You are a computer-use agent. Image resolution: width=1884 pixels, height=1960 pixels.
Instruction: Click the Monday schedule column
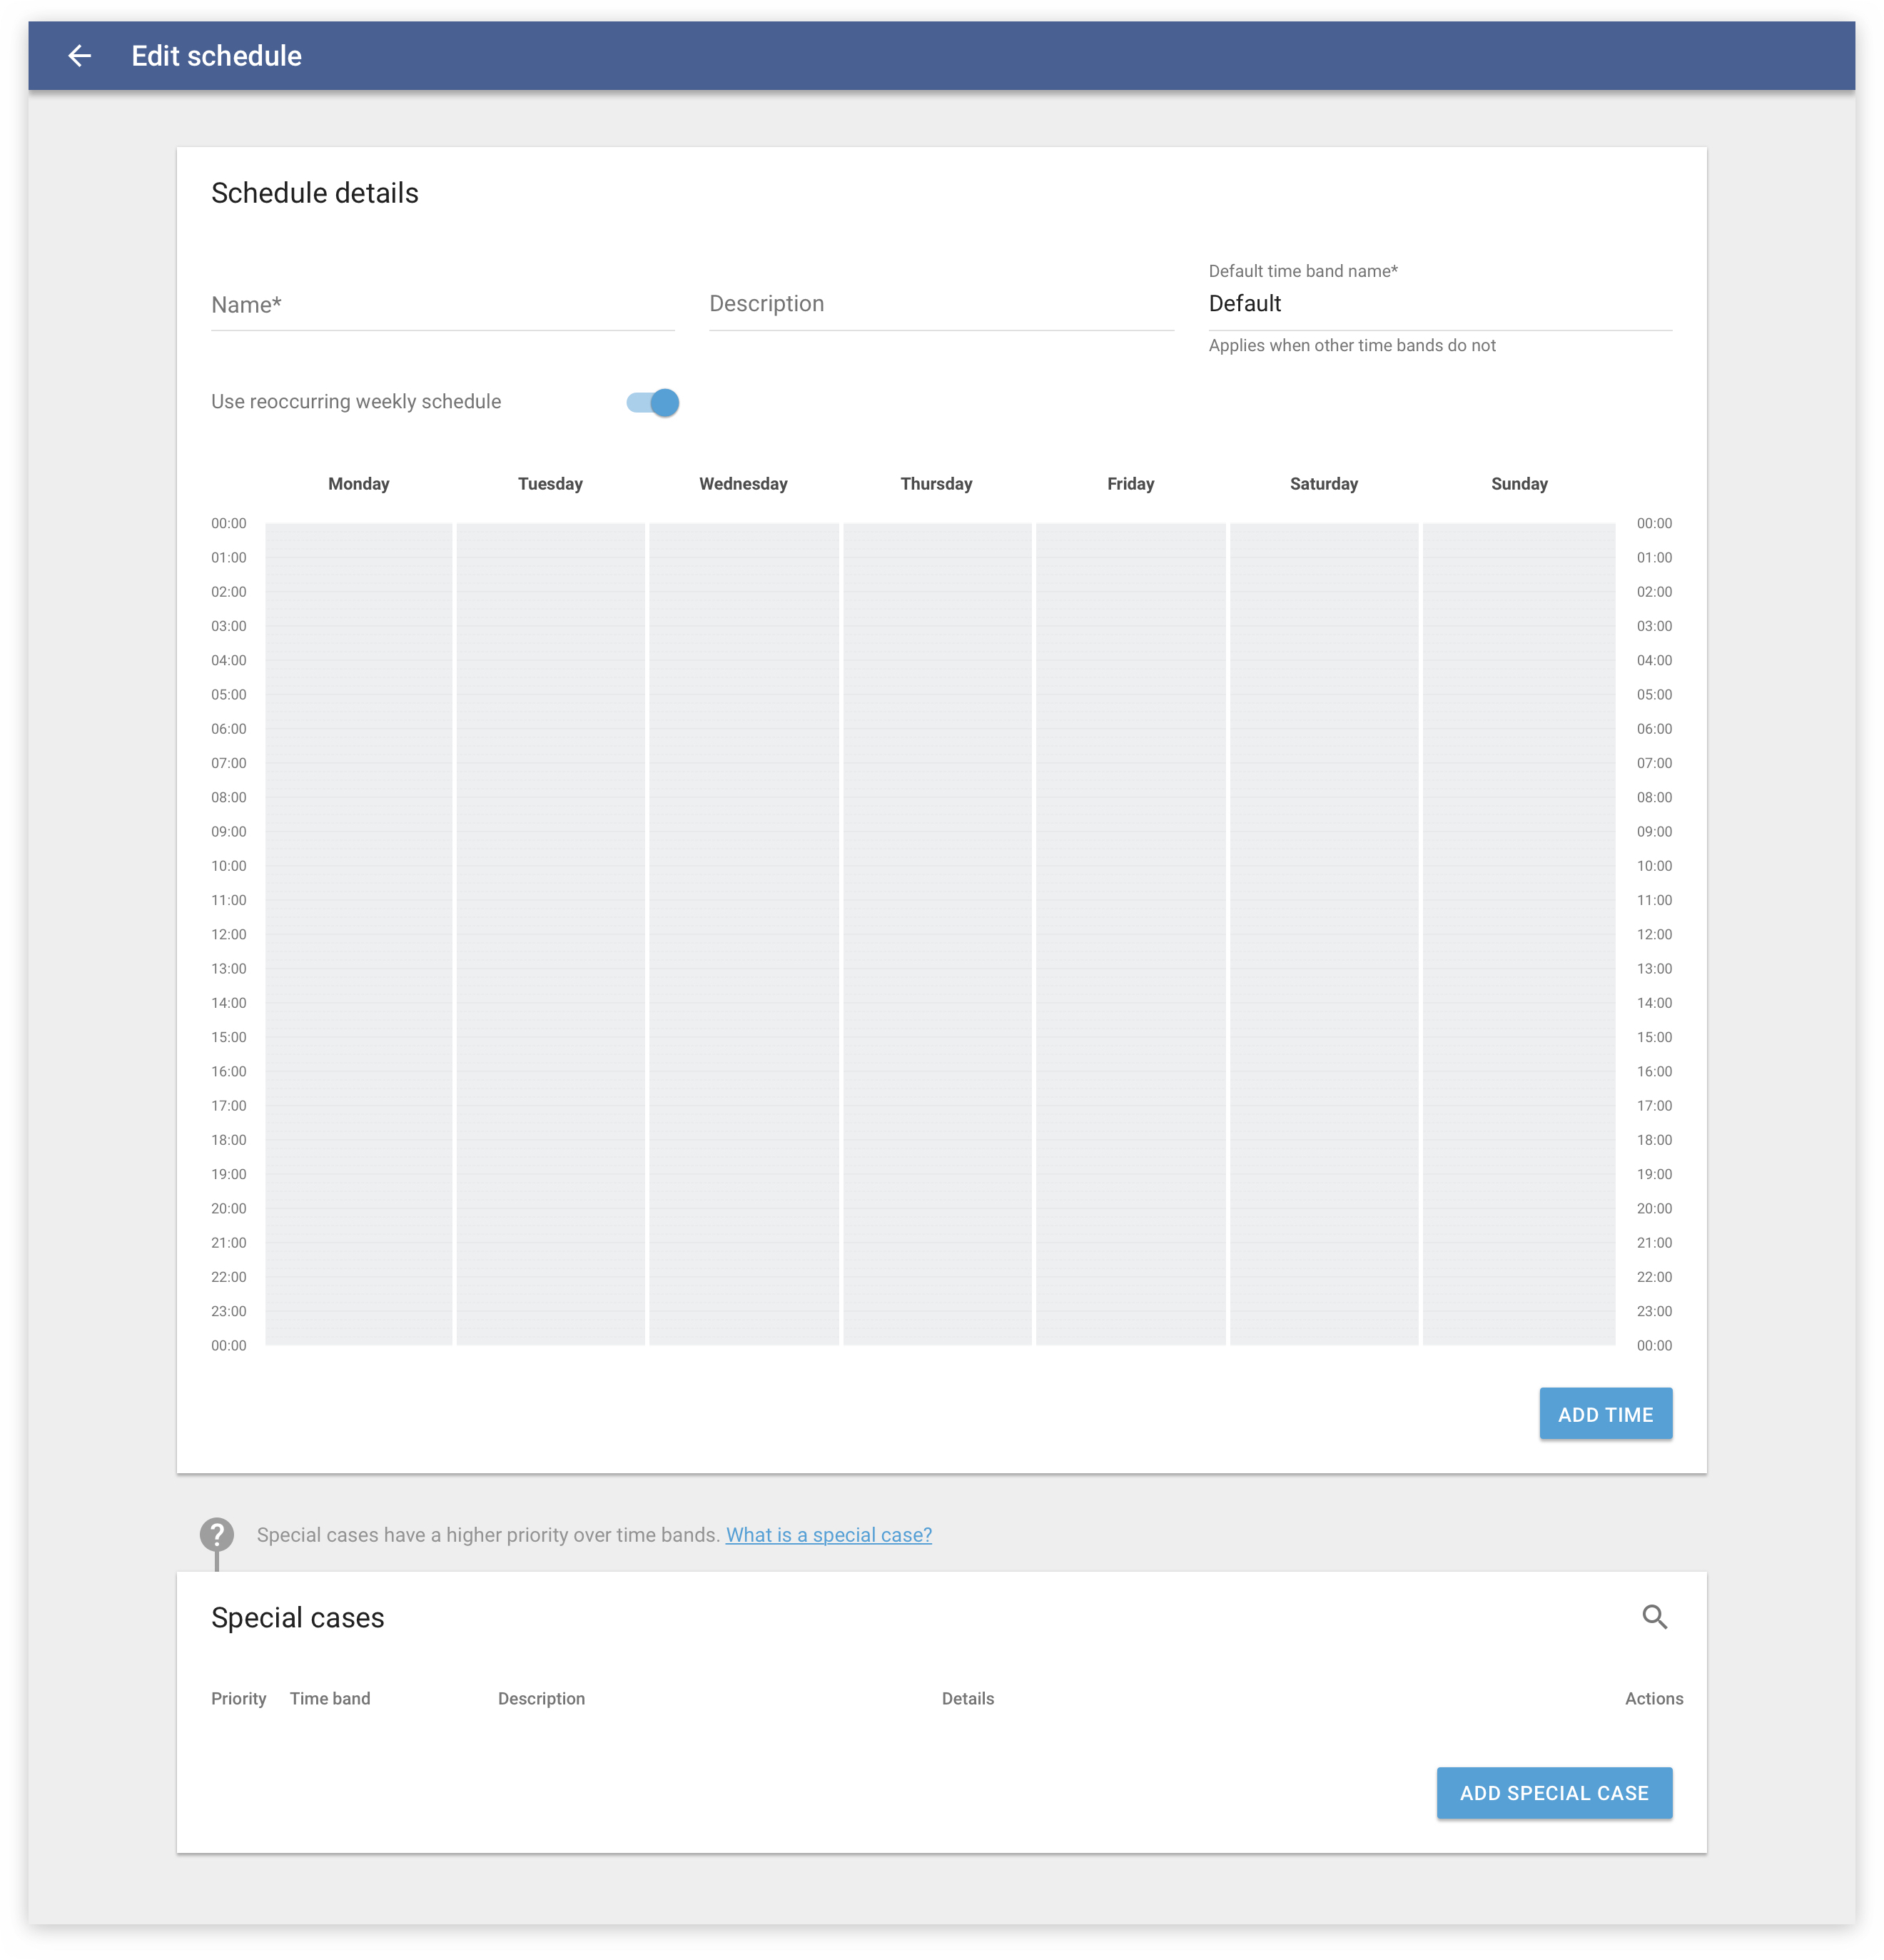(x=358, y=934)
